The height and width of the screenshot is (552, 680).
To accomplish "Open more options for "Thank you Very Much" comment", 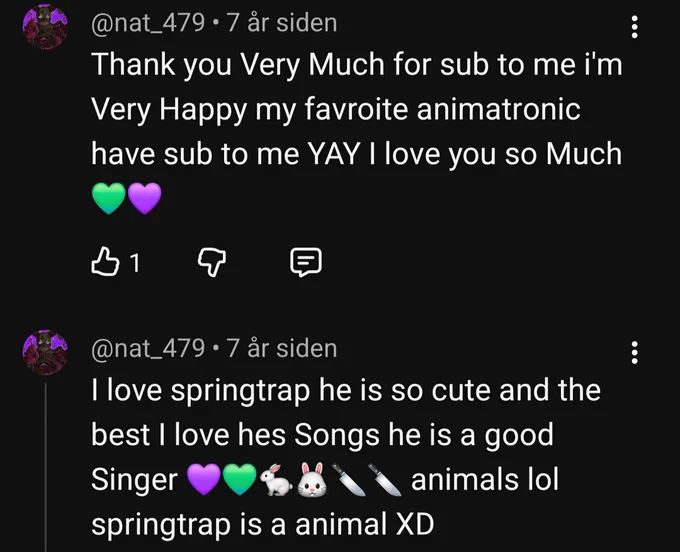I will 634,27.
